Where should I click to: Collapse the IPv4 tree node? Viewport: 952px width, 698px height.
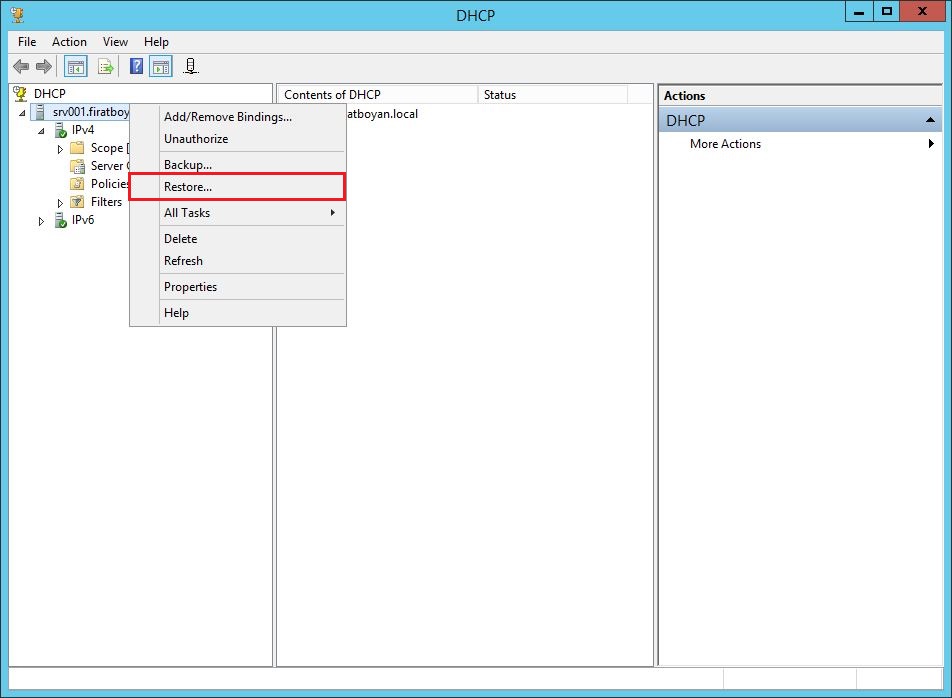point(41,131)
